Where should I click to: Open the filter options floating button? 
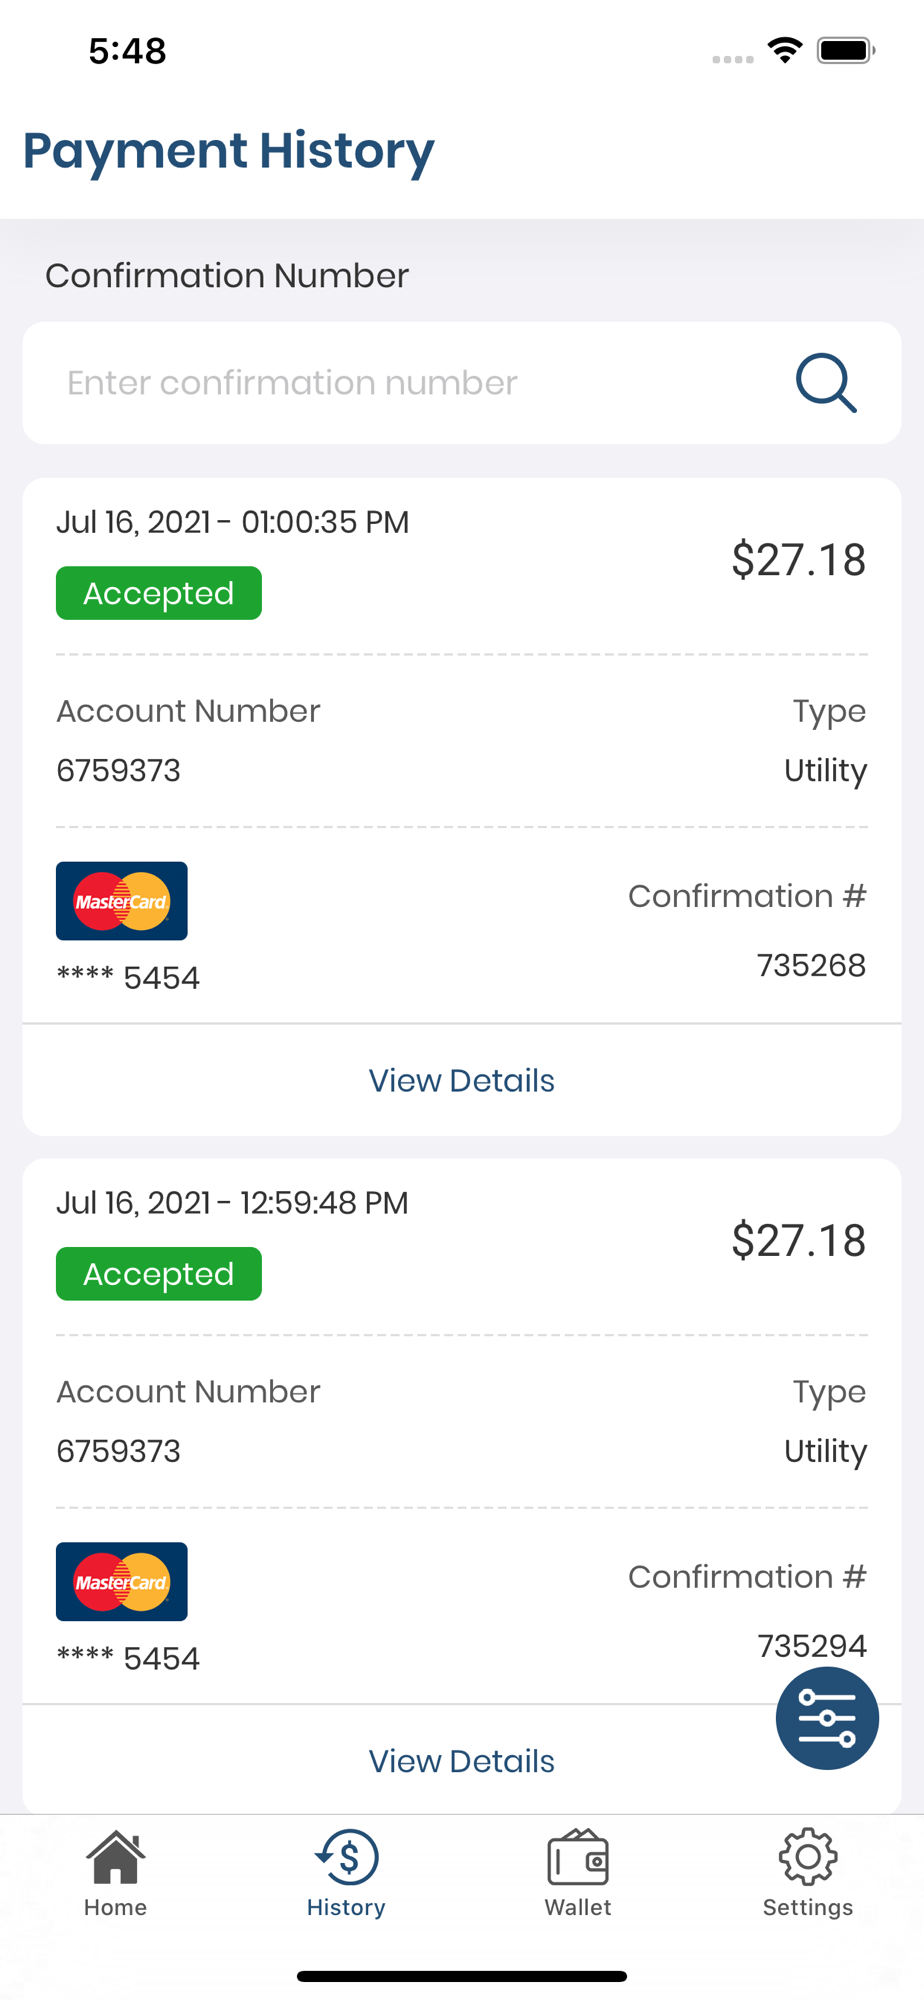[827, 1718]
